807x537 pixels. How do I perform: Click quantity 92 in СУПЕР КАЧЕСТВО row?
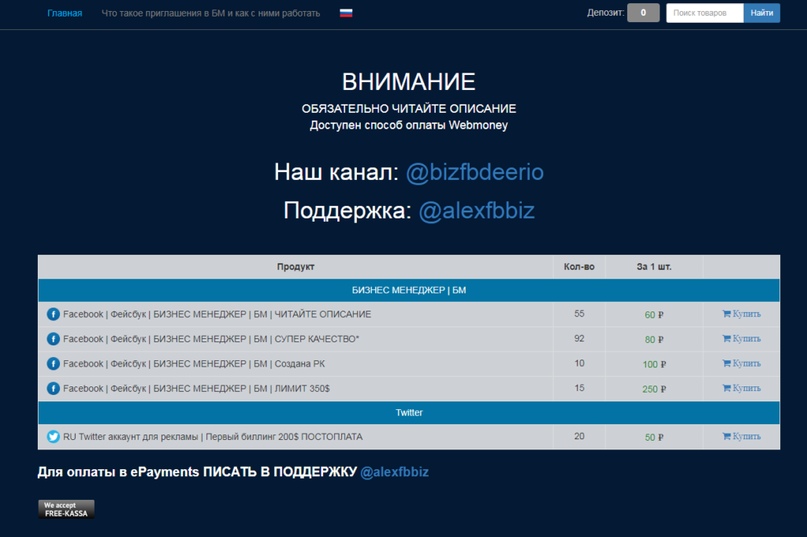click(579, 338)
